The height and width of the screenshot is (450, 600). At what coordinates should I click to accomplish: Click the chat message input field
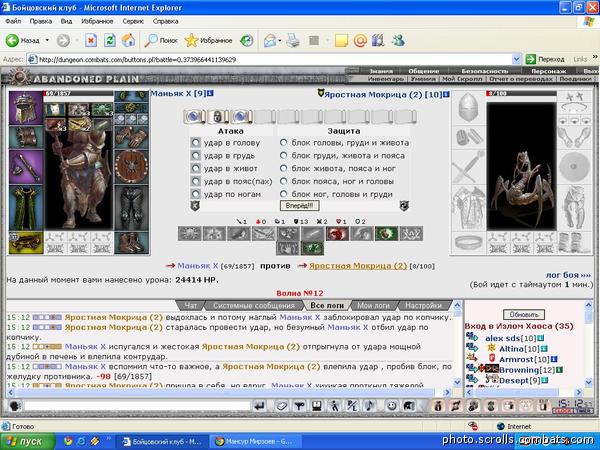(135, 405)
